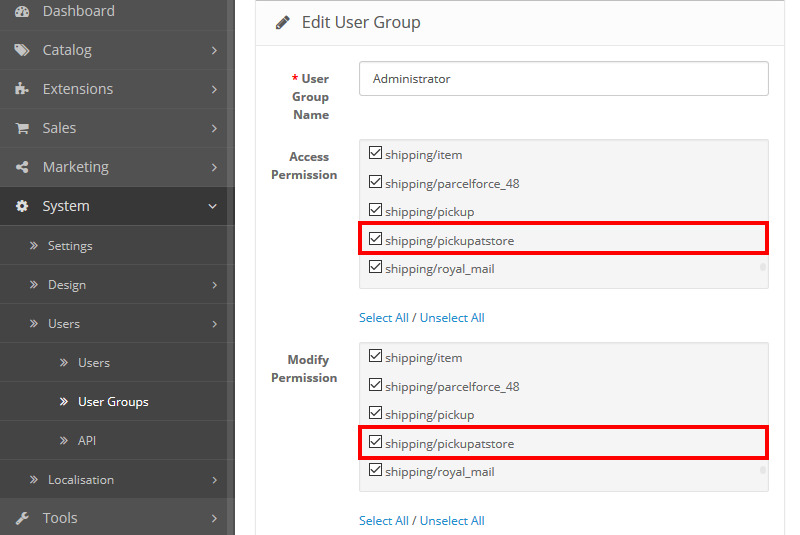Screen dimensions: 800x535
Task: Click the User Group Name text field
Action: pyautogui.click(x=563, y=79)
